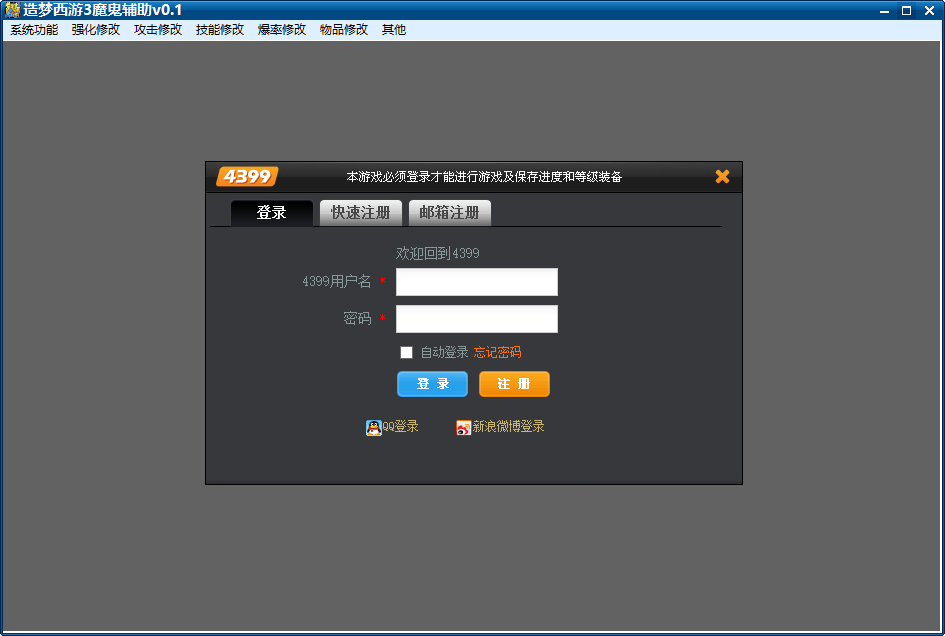The width and height of the screenshot is (945, 636).
Task: Choose the QQ登录 text link
Action: coord(400,427)
